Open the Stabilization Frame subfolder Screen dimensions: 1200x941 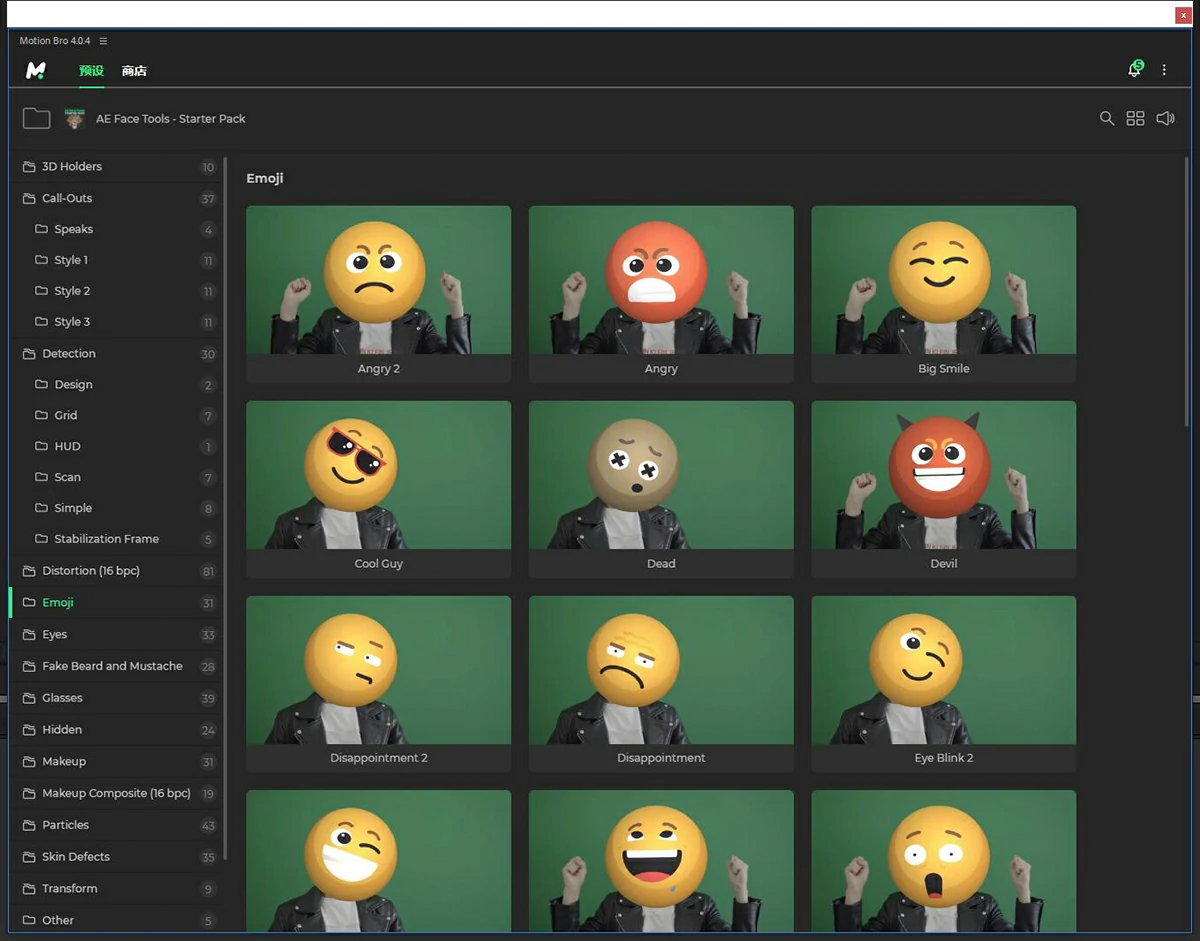(x=118, y=539)
